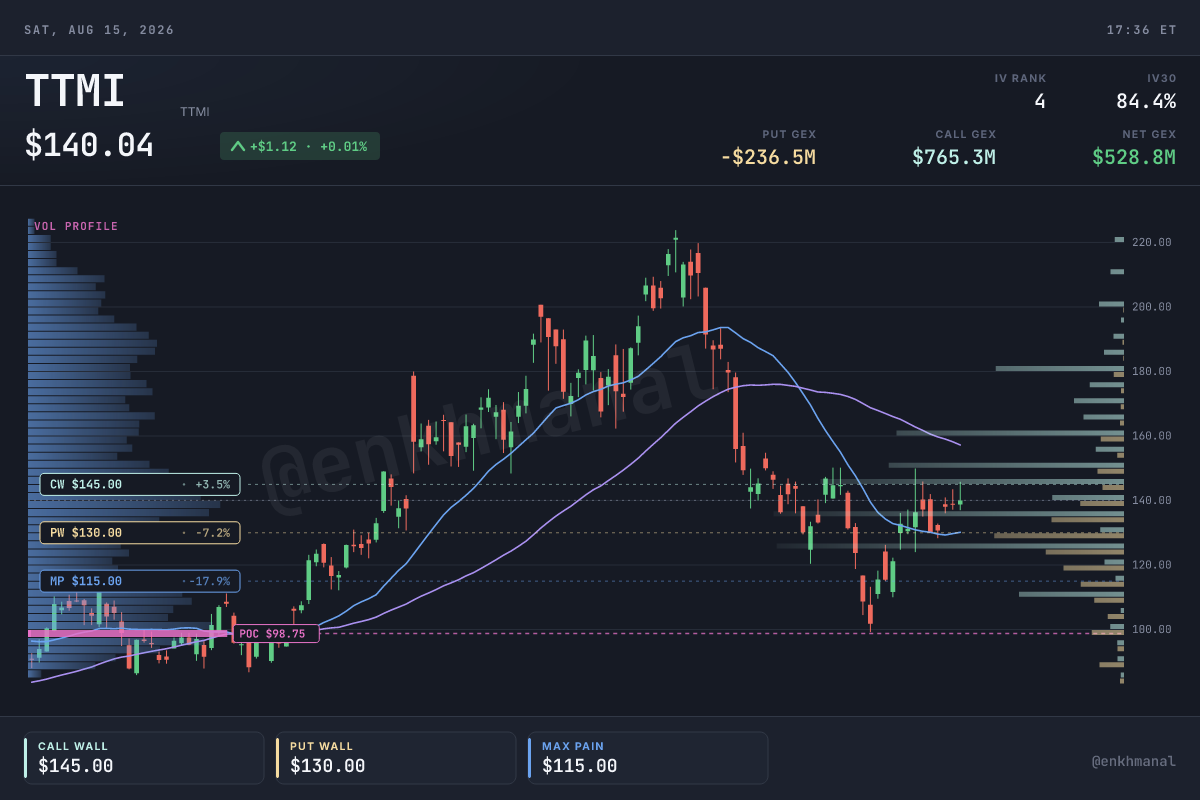Open the Put Wall $130.00 card

click(396, 758)
